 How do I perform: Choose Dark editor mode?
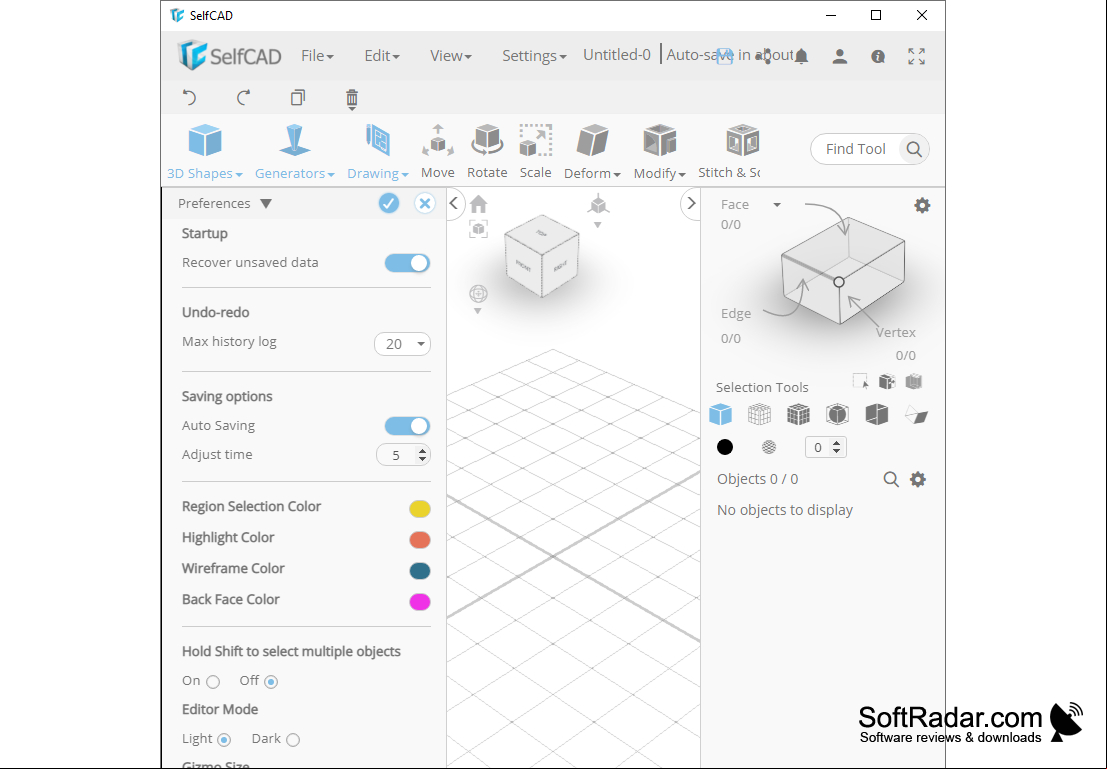pos(293,740)
